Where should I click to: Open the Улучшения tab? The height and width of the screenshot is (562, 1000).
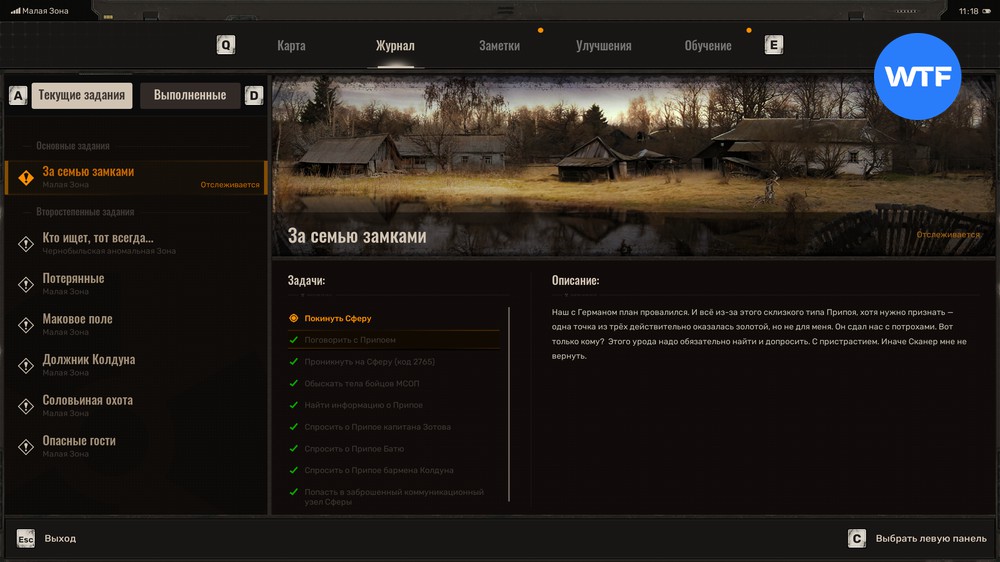[603, 46]
